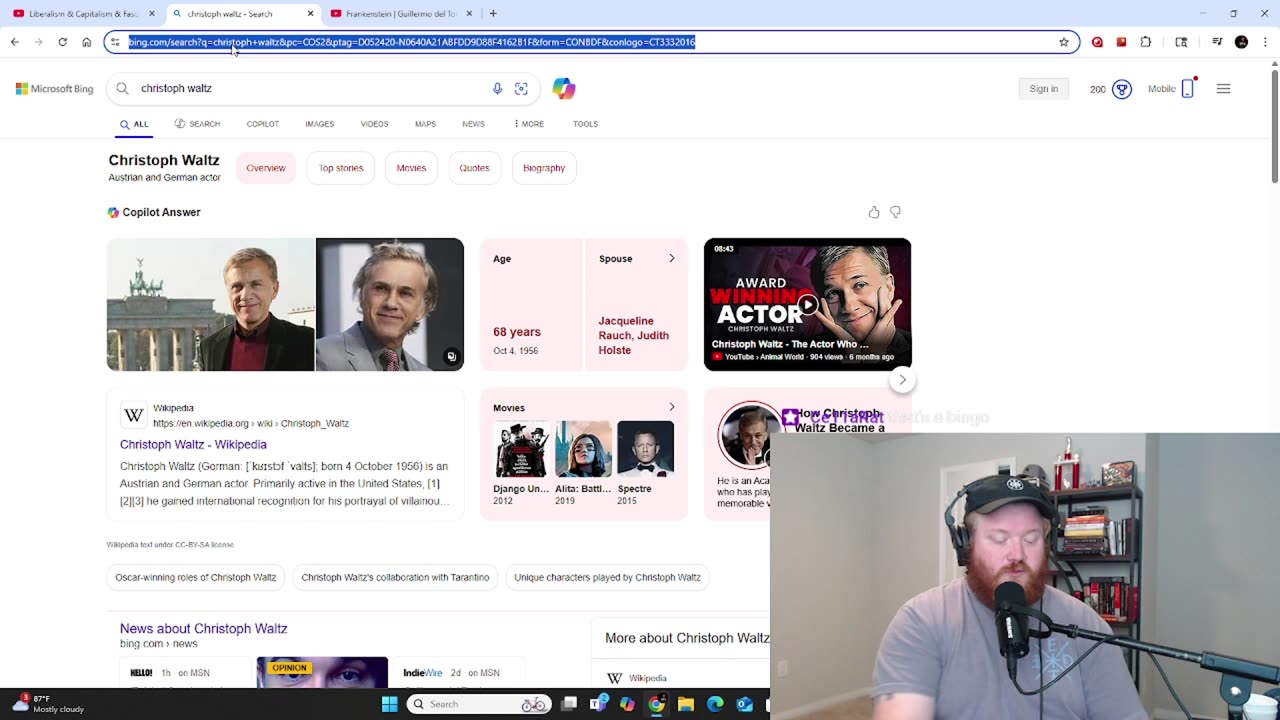
Task: Expand the Movies card arrow
Action: [x=671, y=407]
